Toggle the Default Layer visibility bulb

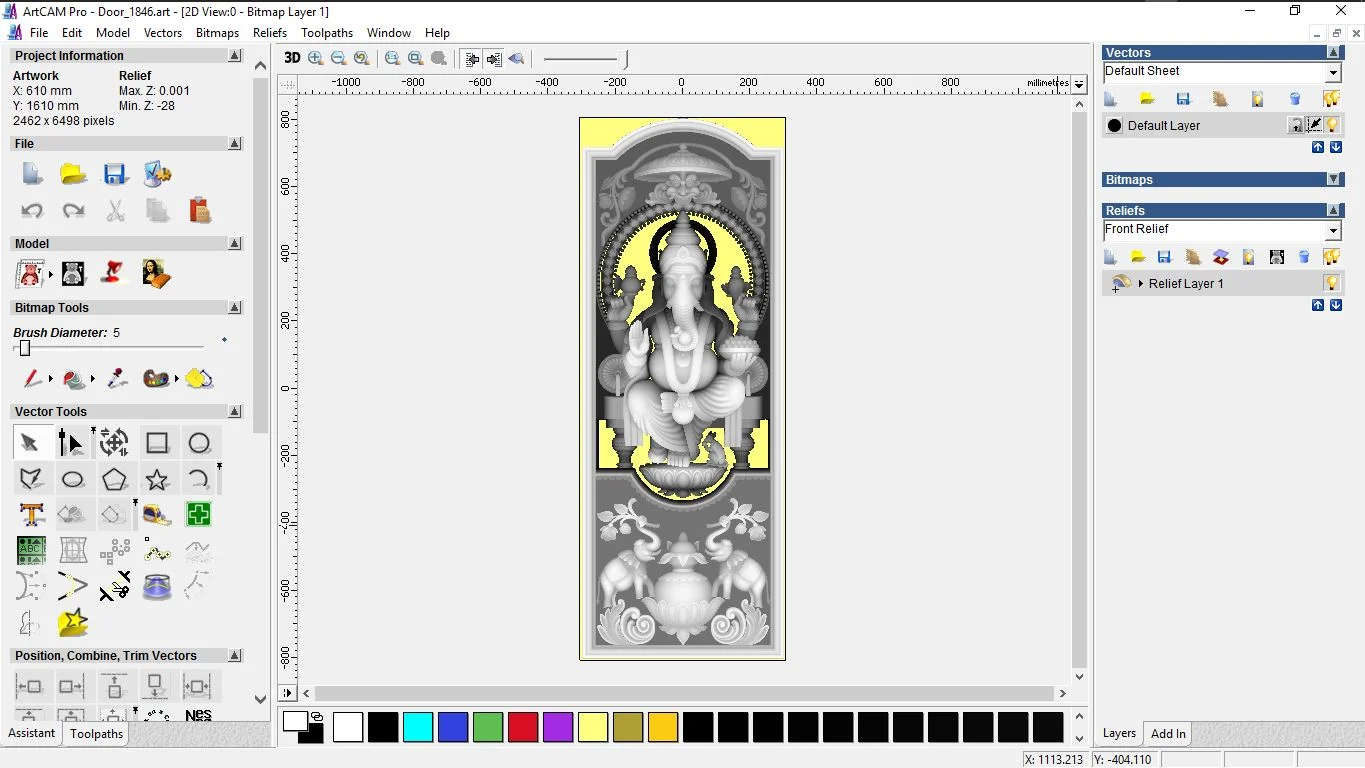(1331, 125)
